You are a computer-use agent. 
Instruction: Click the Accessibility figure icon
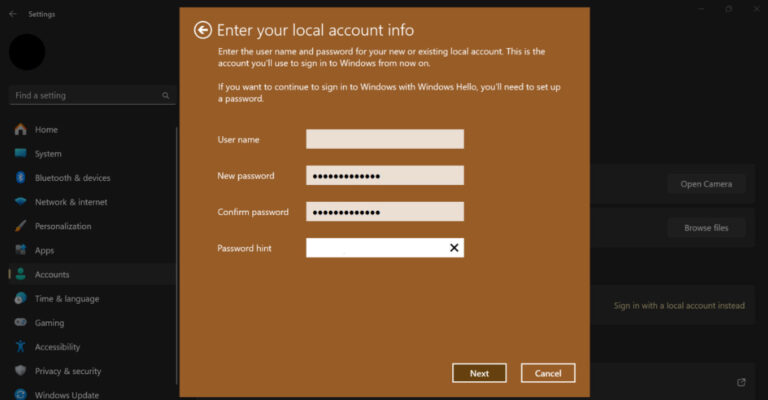coord(21,346)
